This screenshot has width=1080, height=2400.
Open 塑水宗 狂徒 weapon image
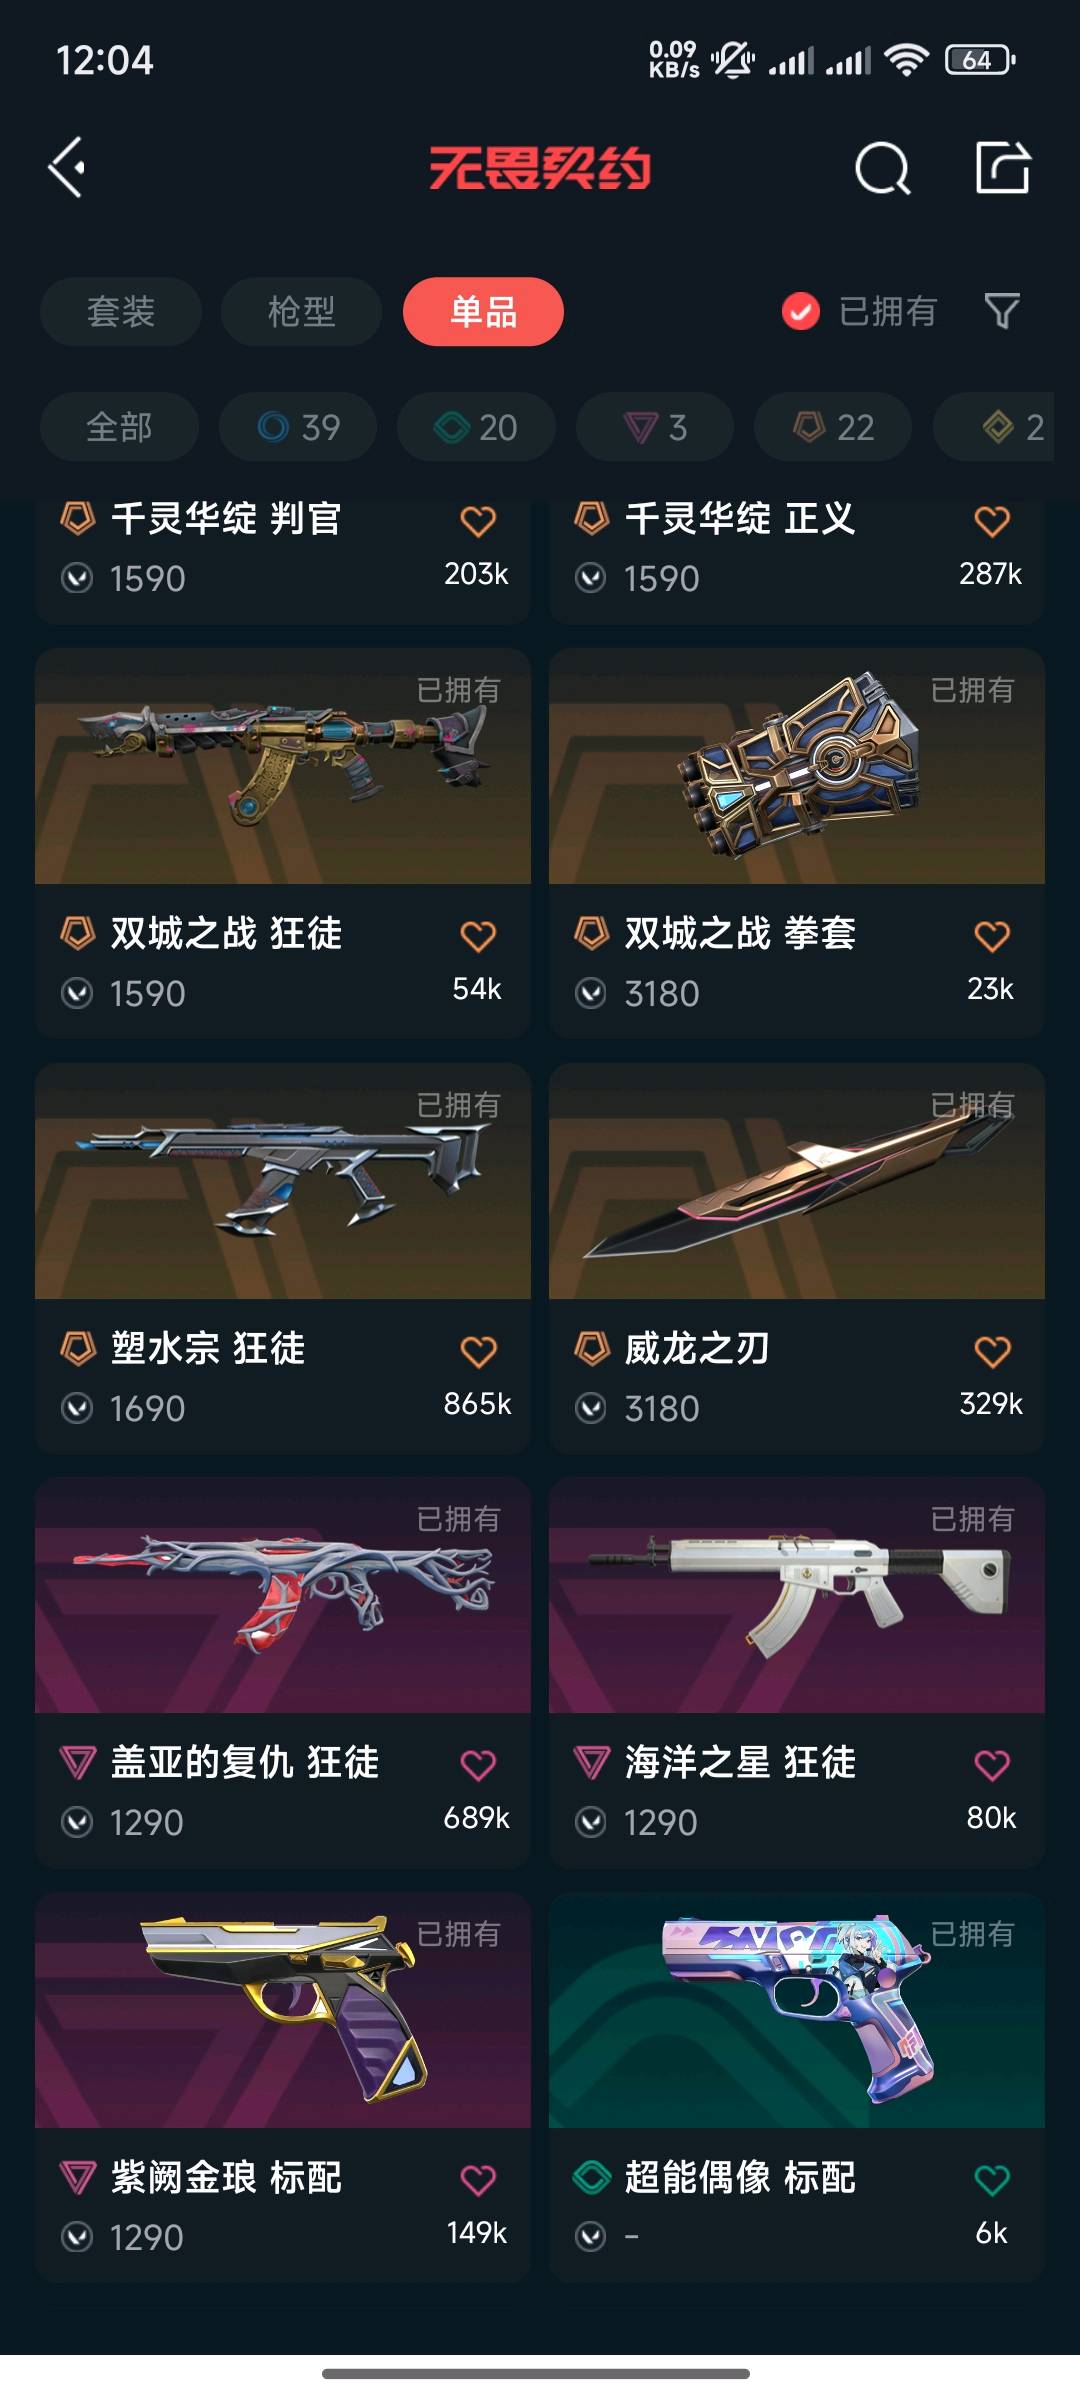click(283, 1181)
